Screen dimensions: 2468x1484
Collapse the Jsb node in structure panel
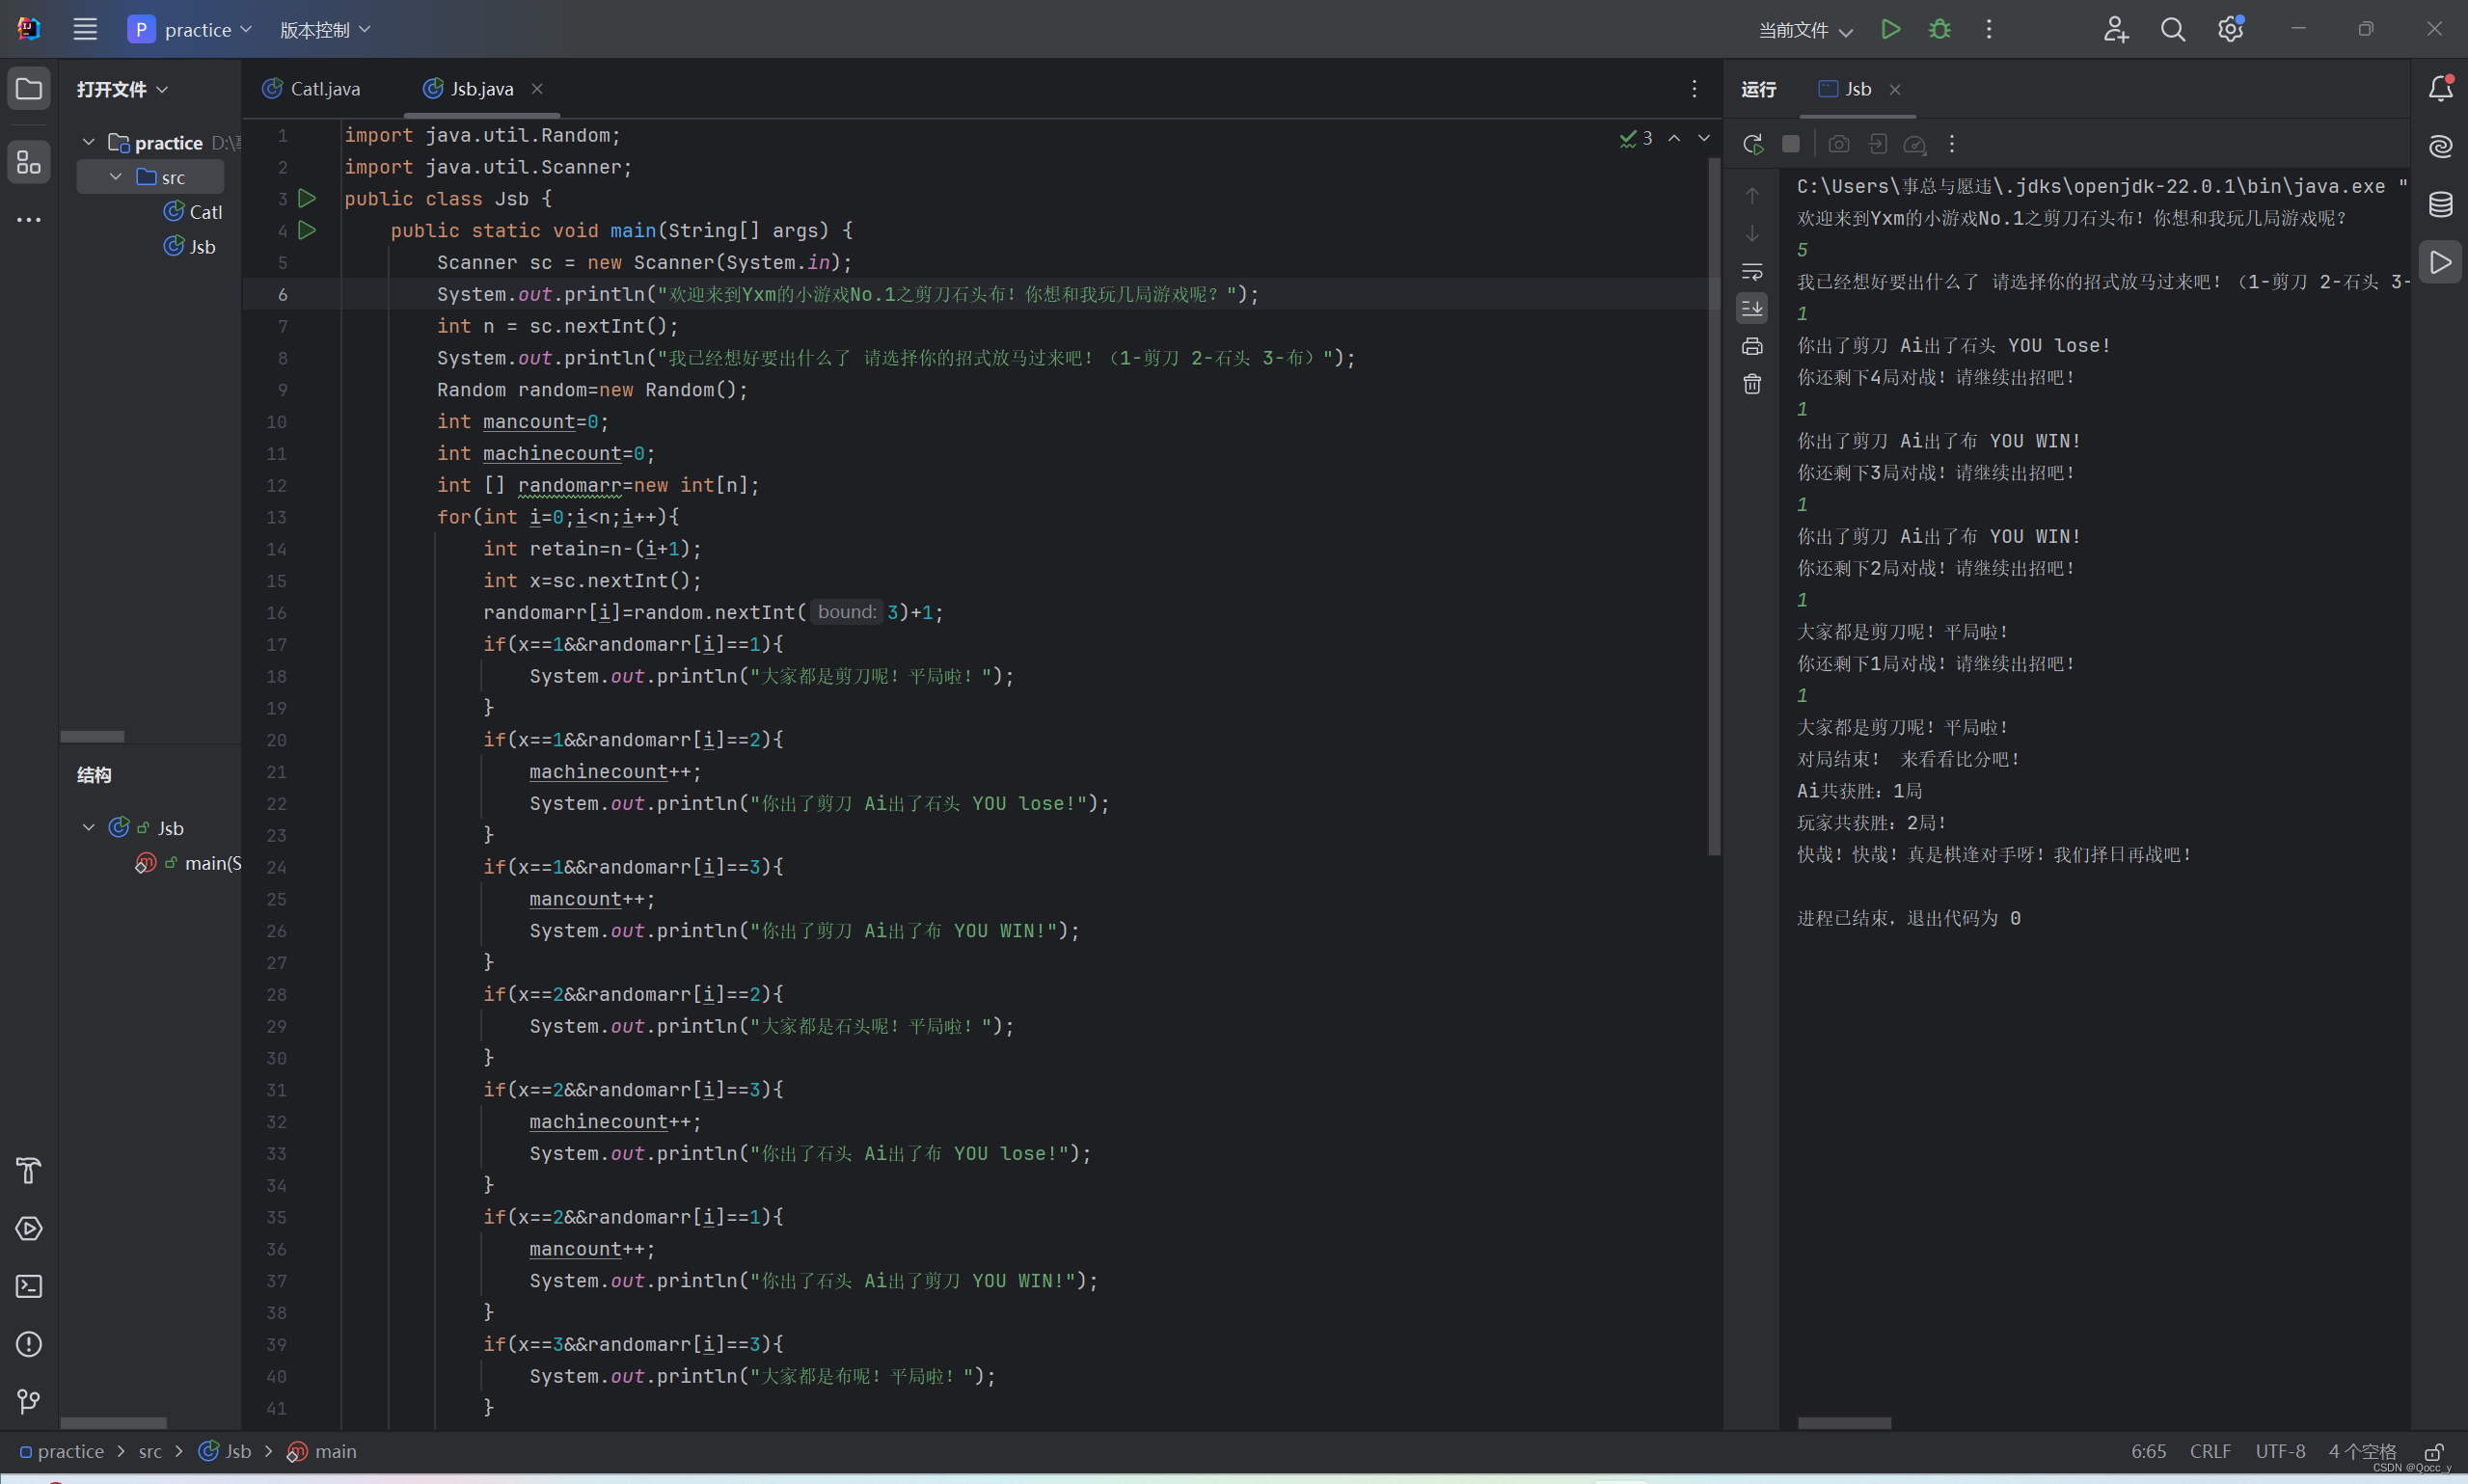point(88,828)
